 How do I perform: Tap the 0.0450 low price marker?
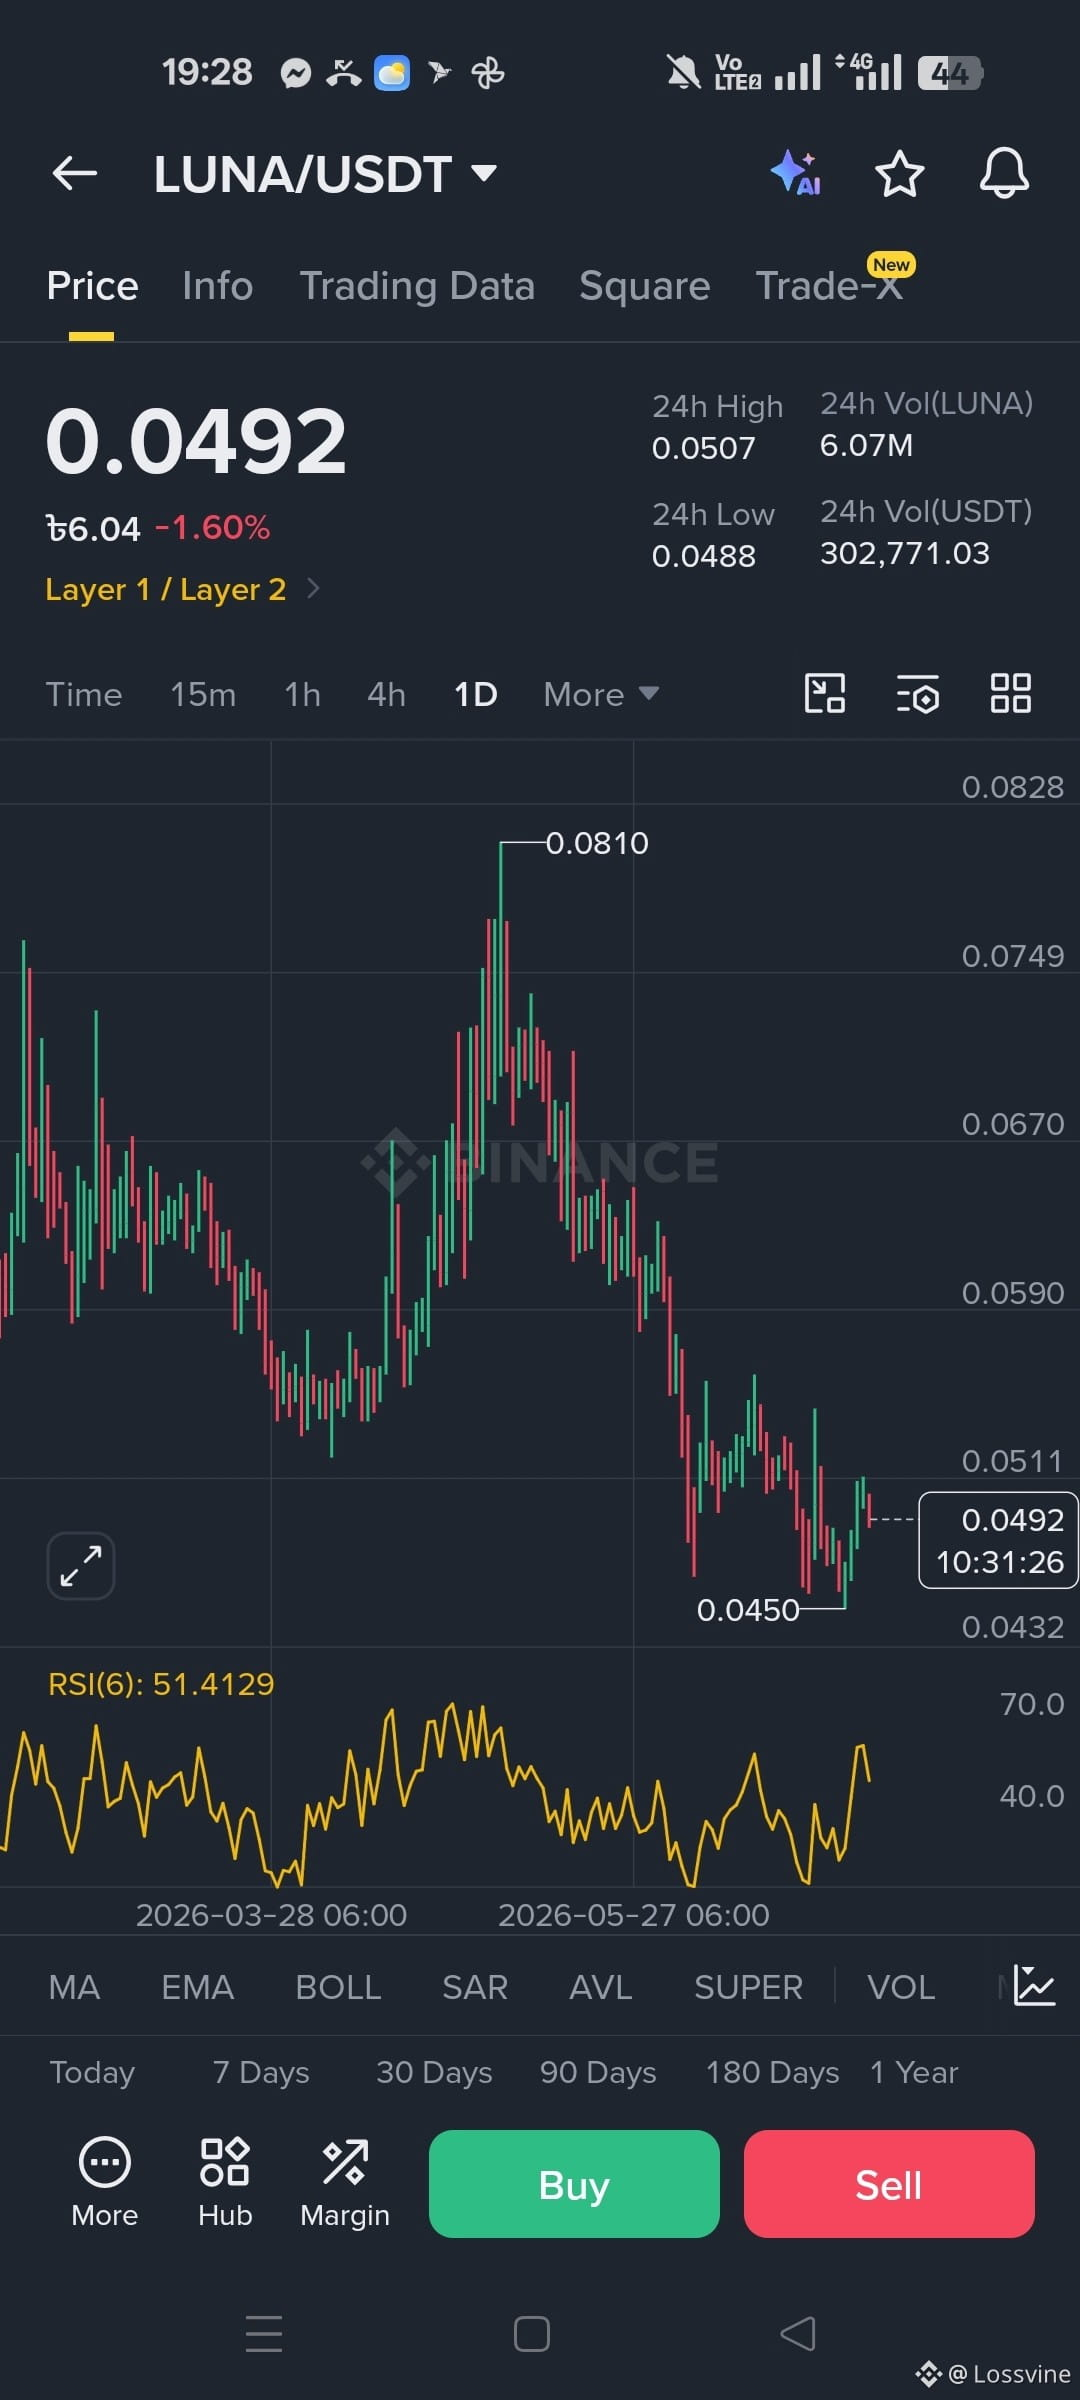pyautogui.click(x=748, y=1610)
